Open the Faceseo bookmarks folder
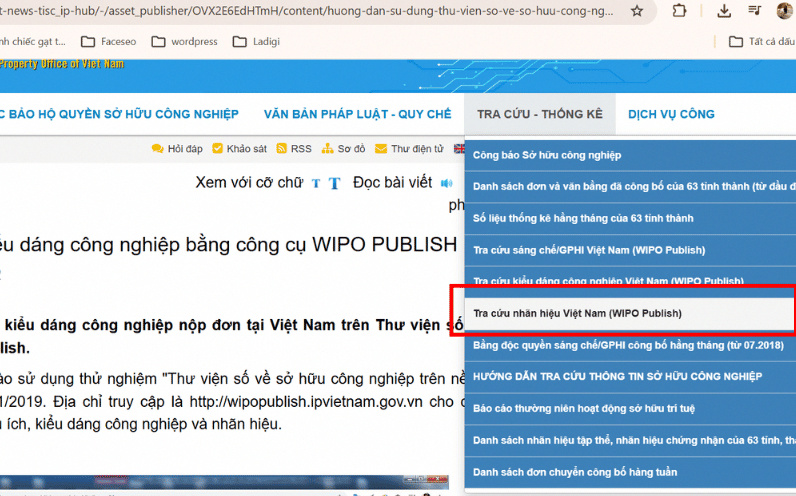Image resolution: width=796 pixels, height=496 pixels. pos(109,42)
